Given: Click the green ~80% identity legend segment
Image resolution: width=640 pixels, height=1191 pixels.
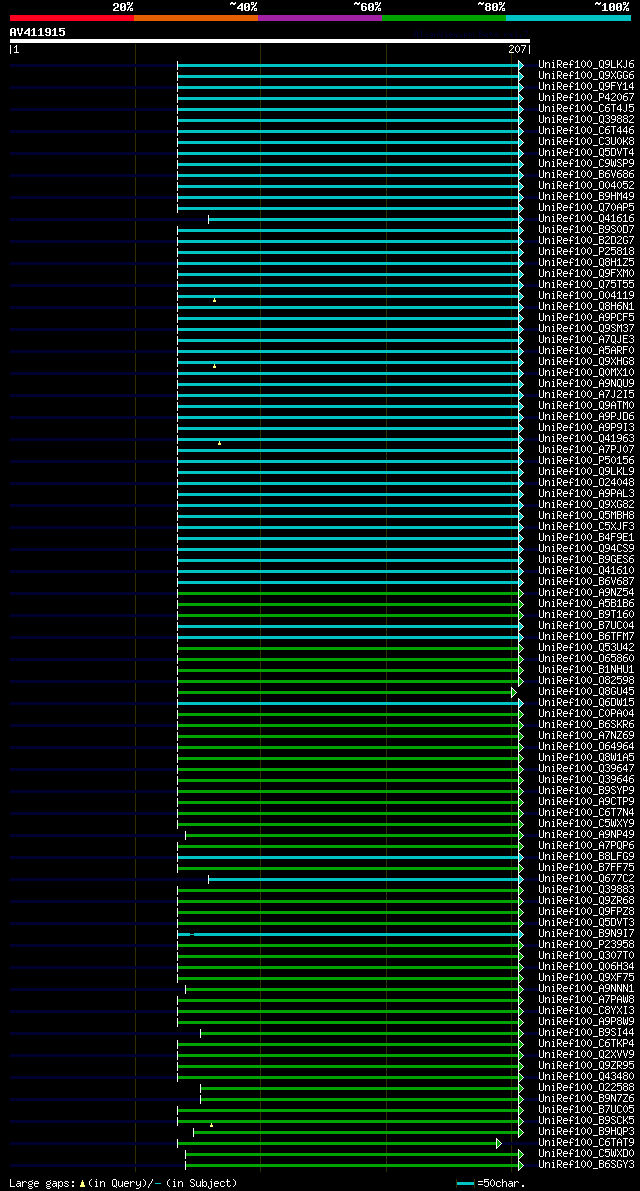Looking at the screenshot, I should [x=444, y=17].
